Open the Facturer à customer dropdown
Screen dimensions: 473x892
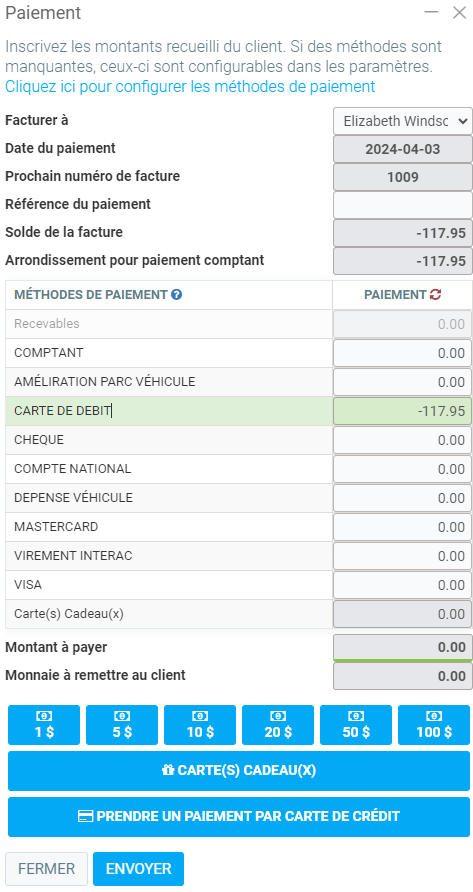[403, 121]
